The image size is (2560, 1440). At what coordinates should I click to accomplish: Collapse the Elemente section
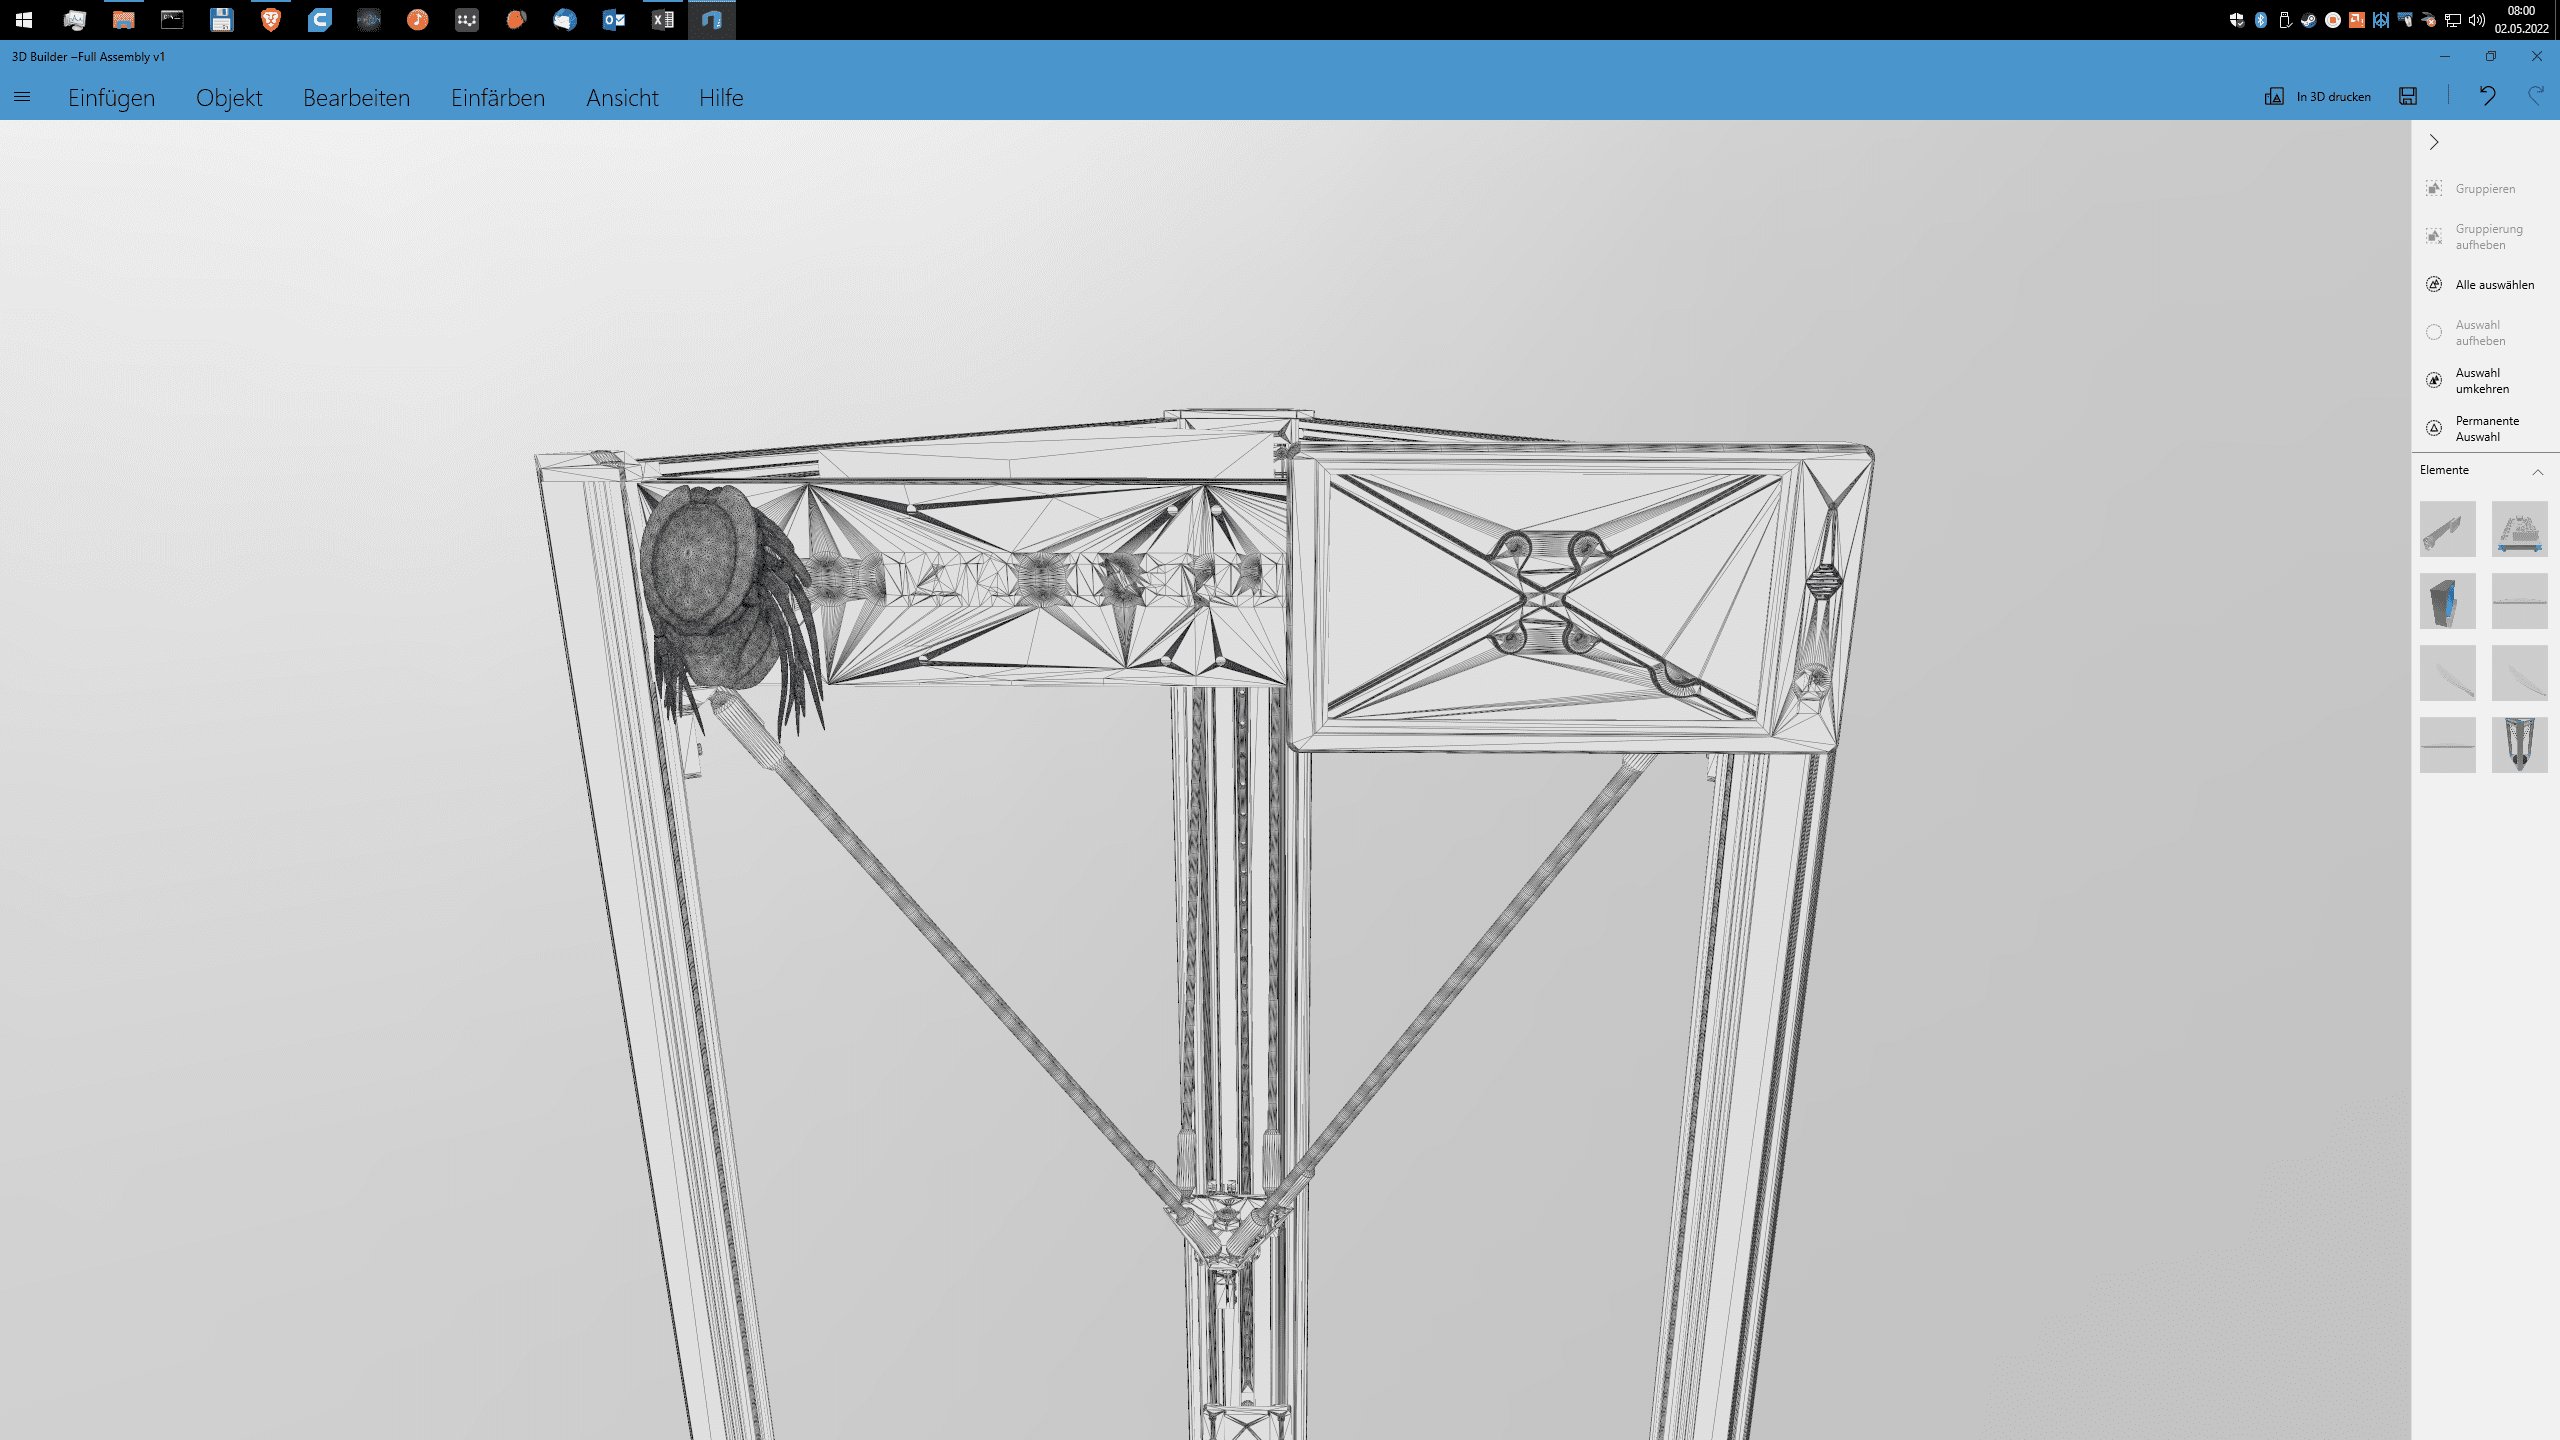click(x=2537, y=471)
